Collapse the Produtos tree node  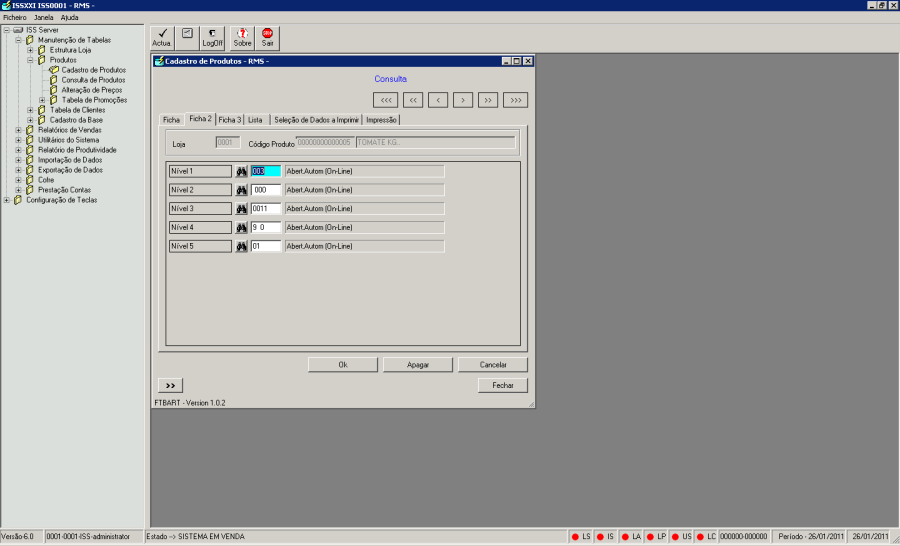pos(30,60)
